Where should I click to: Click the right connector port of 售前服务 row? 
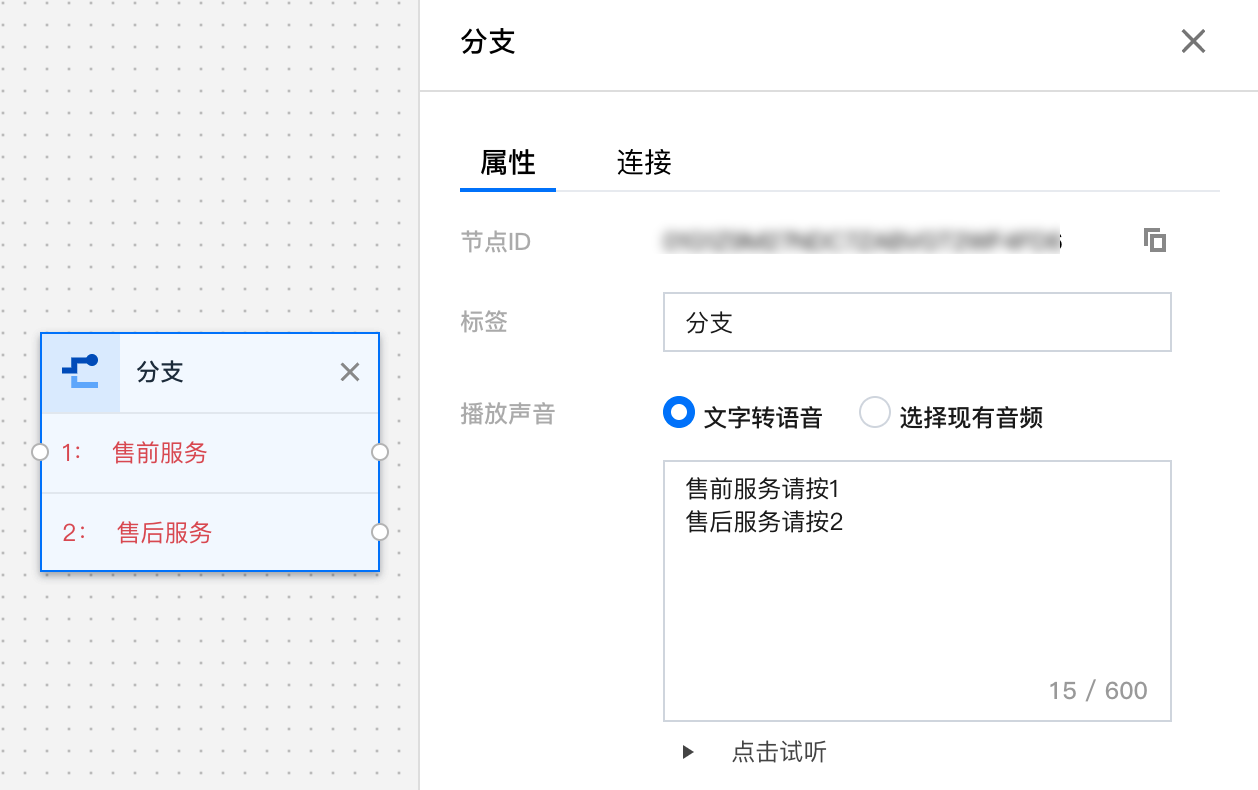[380, 452]
